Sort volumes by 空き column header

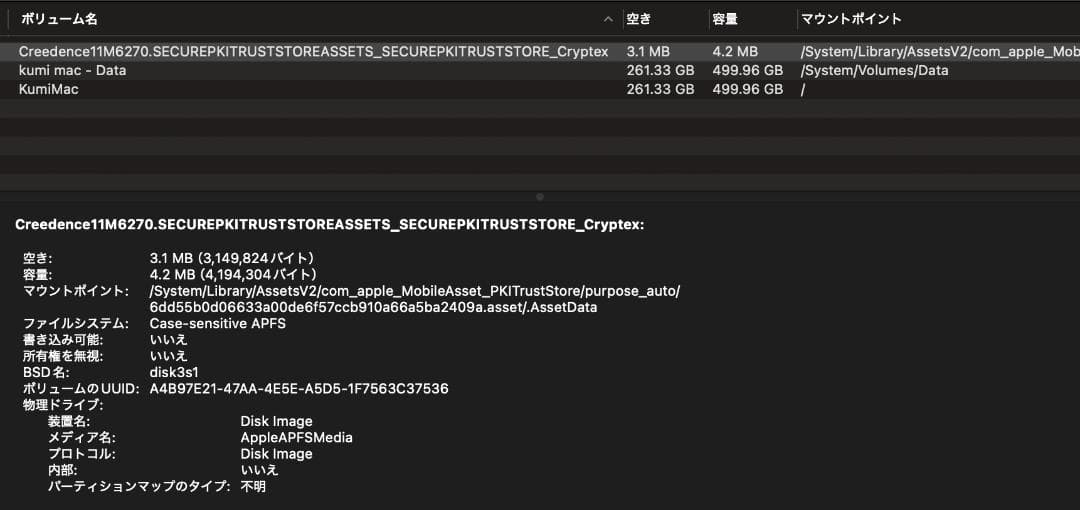[638, 19]
